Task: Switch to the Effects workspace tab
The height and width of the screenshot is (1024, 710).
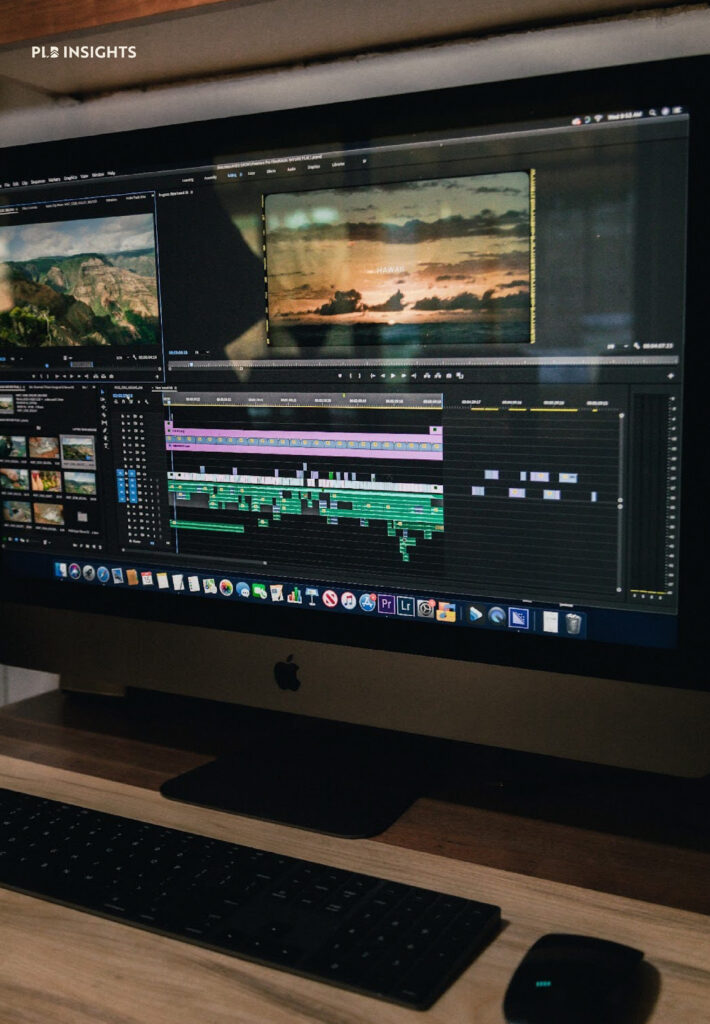Action: 271,171
